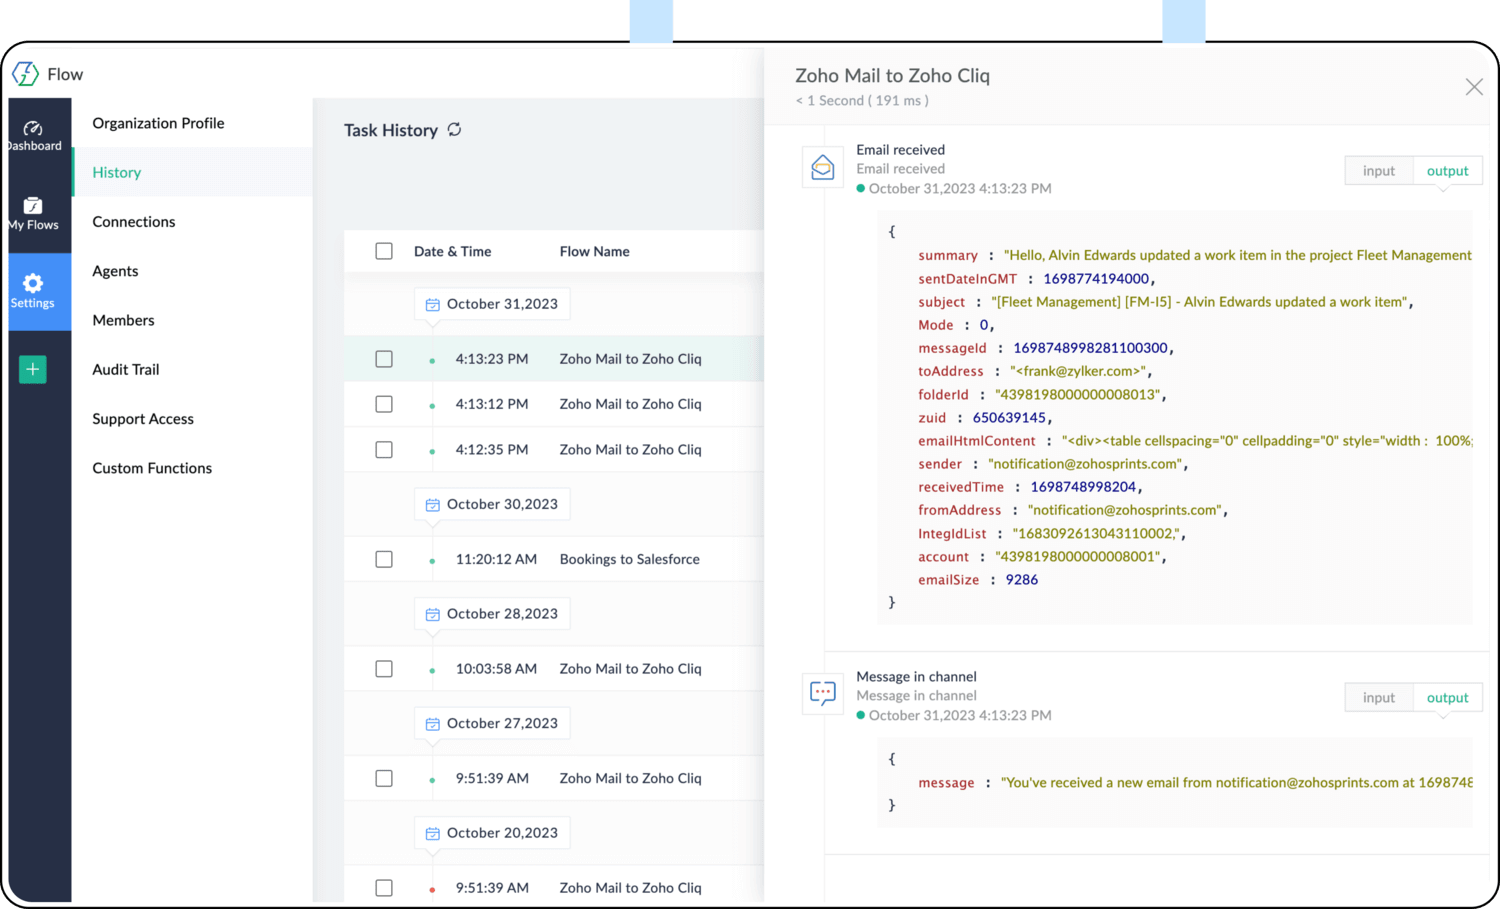Go to Audit Trail settings
The width and height of the screenshot is (1500, 909).
(126, 369)
